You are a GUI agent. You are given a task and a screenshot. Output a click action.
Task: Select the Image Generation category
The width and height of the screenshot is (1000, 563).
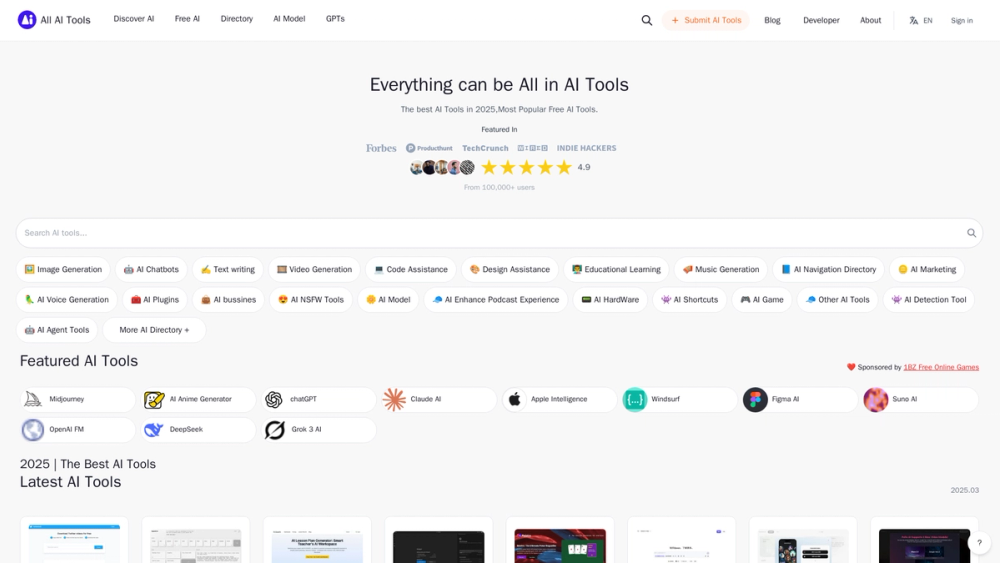tap(63, 270)
